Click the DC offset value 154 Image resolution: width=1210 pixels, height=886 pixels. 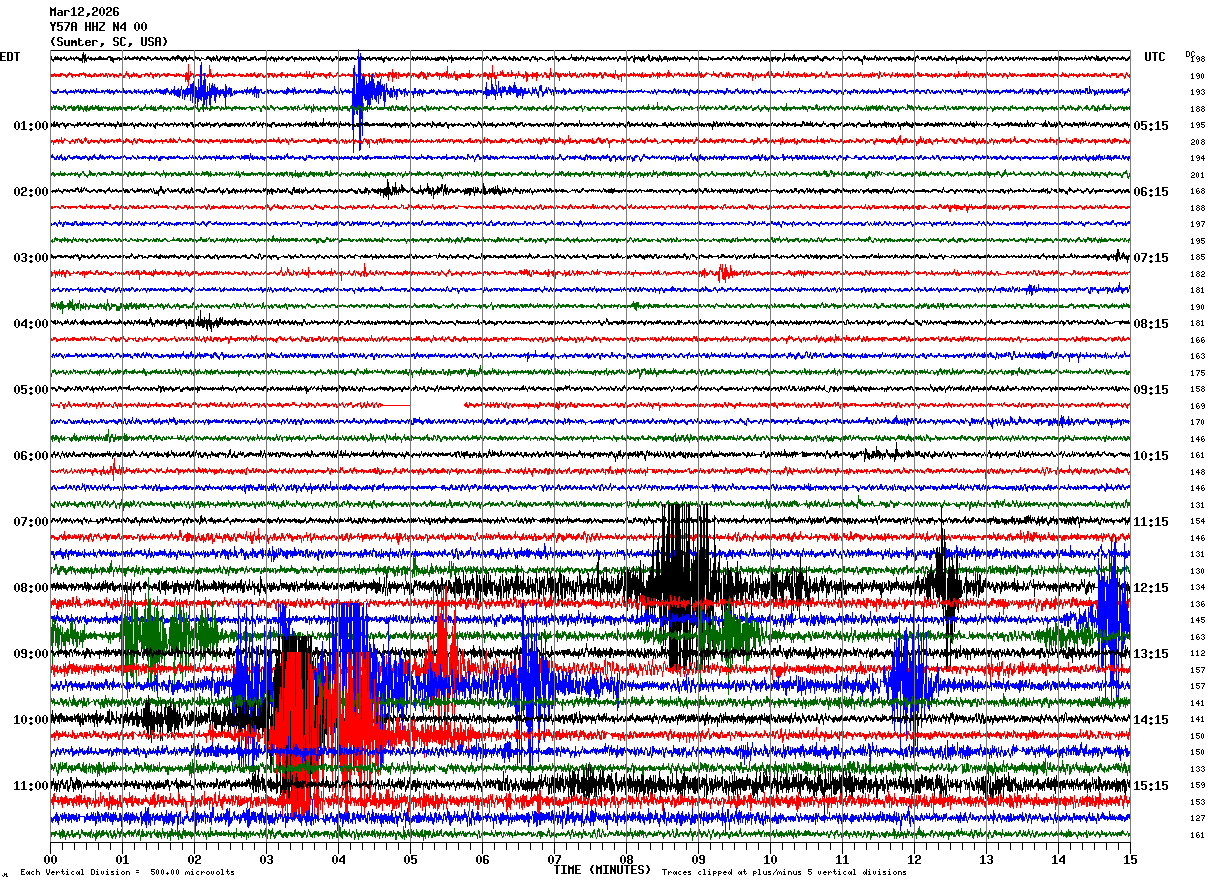[1197, 522]
